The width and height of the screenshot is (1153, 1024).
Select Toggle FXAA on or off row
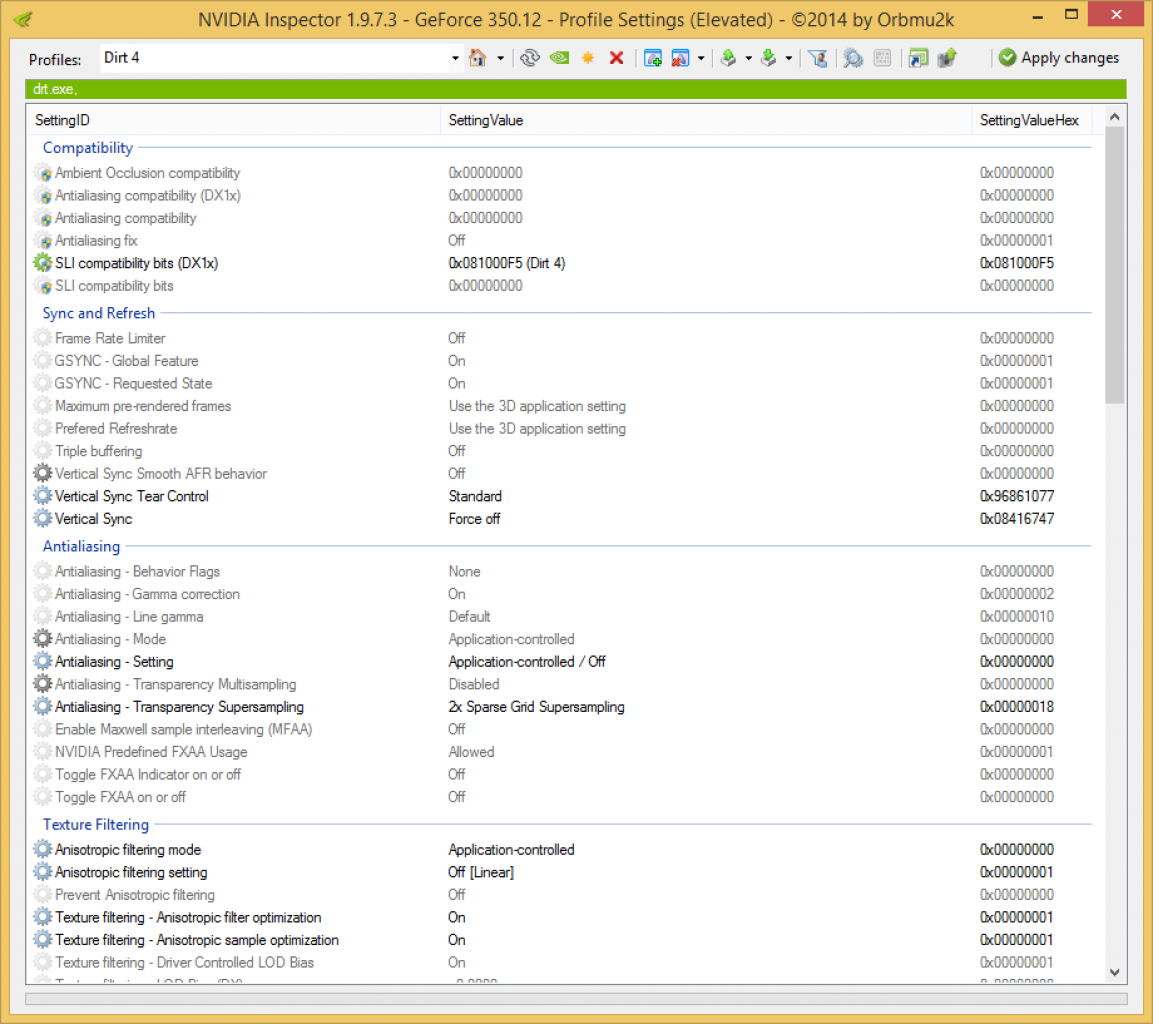coord(564,797)
